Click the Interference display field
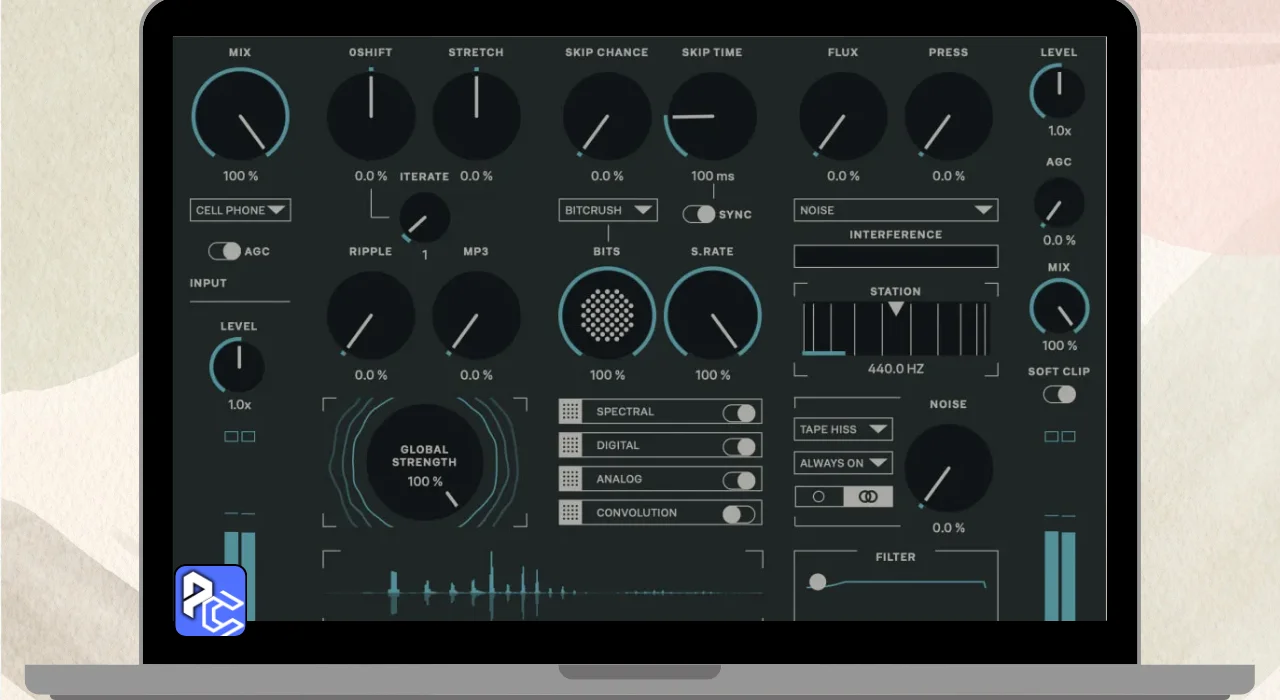 point(896,256)
